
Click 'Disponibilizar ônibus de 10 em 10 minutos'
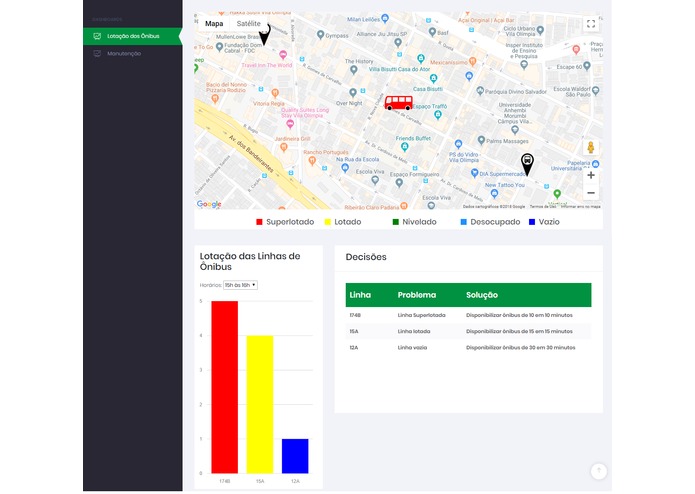519,315
